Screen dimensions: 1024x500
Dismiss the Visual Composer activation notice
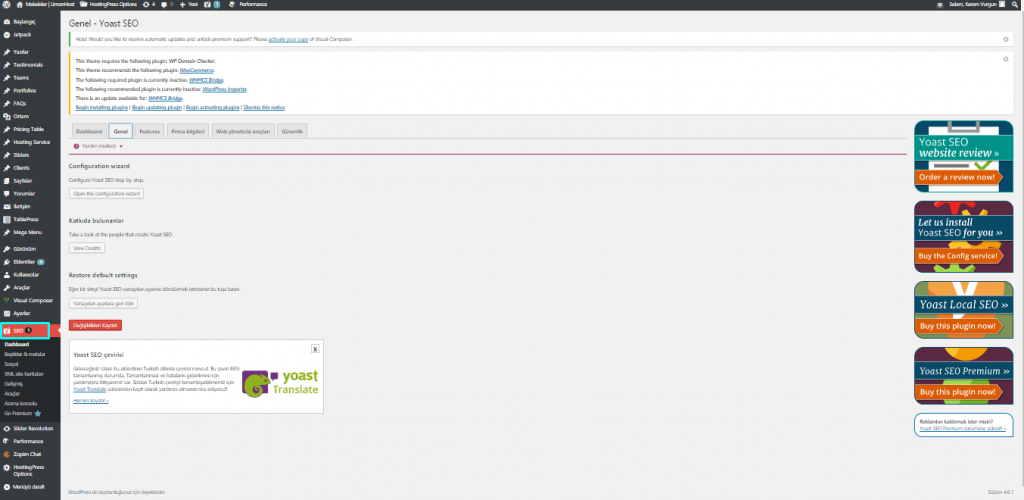pos(1006,39)
